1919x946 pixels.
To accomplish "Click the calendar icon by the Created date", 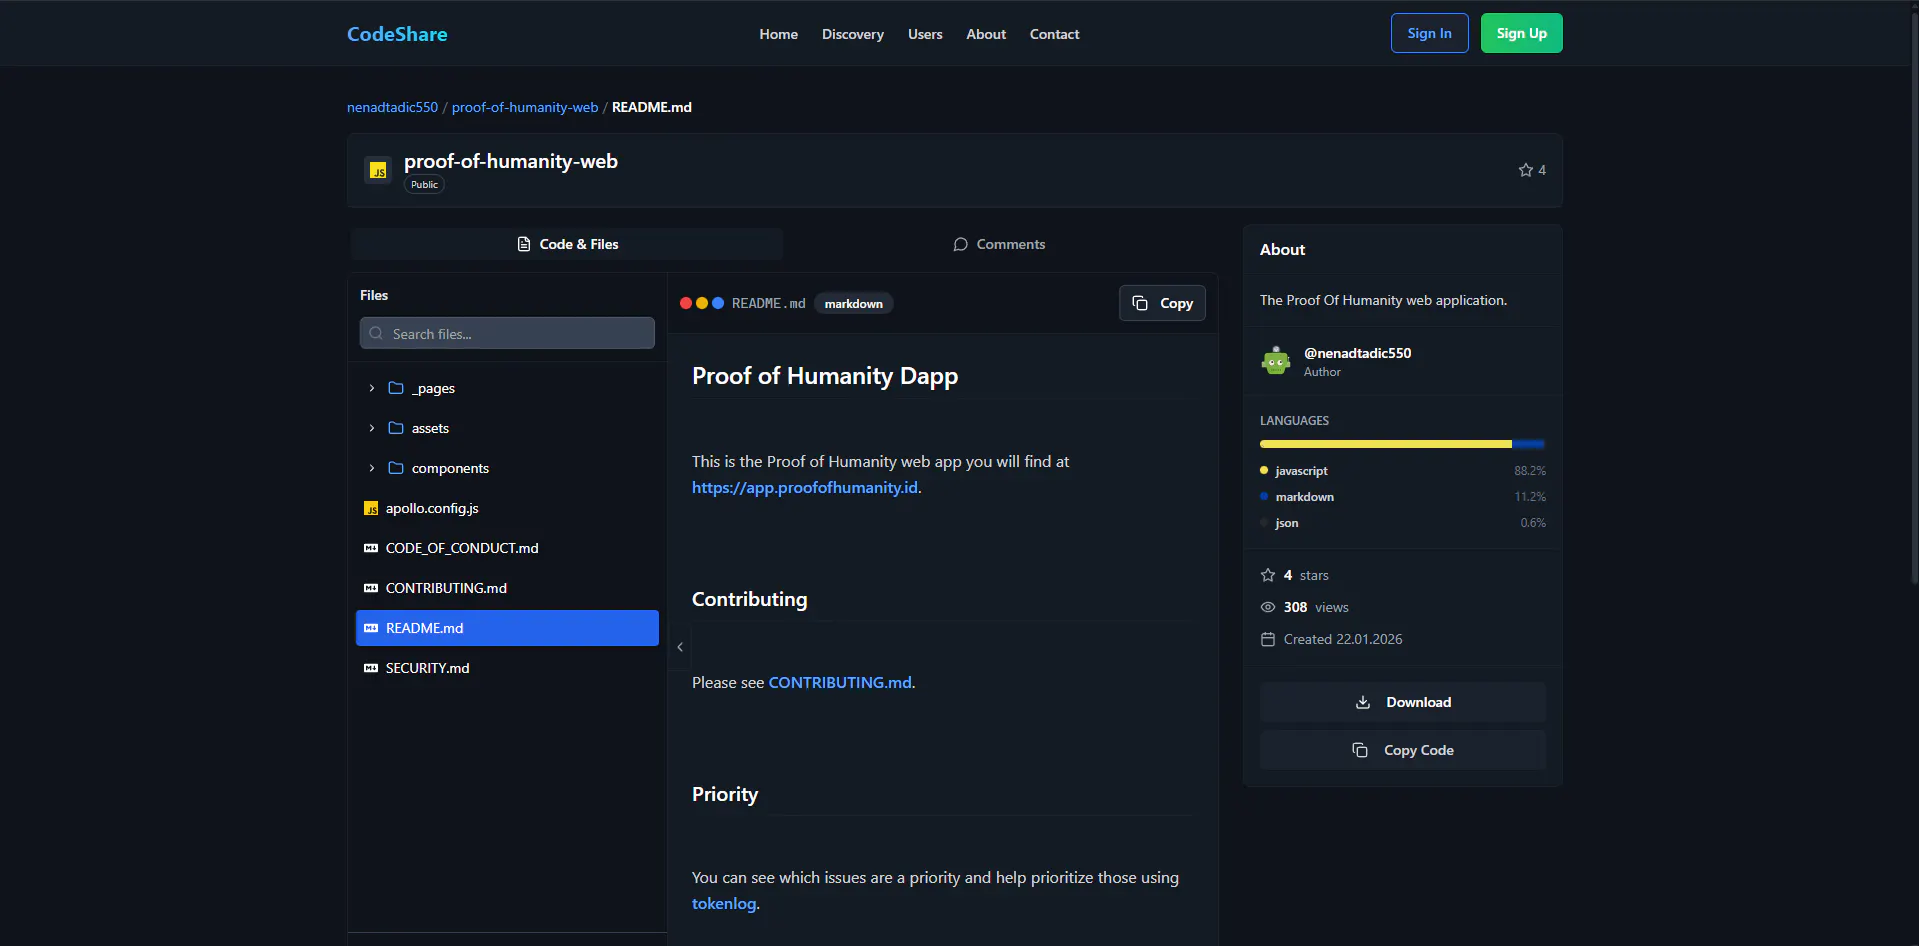I will click(x=1268, y=639).
